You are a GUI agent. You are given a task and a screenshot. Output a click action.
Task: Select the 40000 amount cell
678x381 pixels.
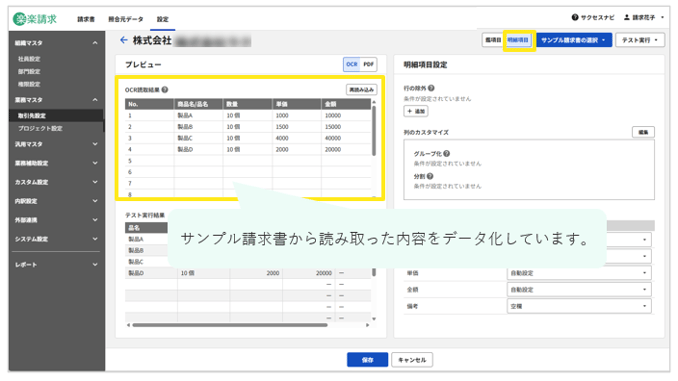click(x=346, y=138)
